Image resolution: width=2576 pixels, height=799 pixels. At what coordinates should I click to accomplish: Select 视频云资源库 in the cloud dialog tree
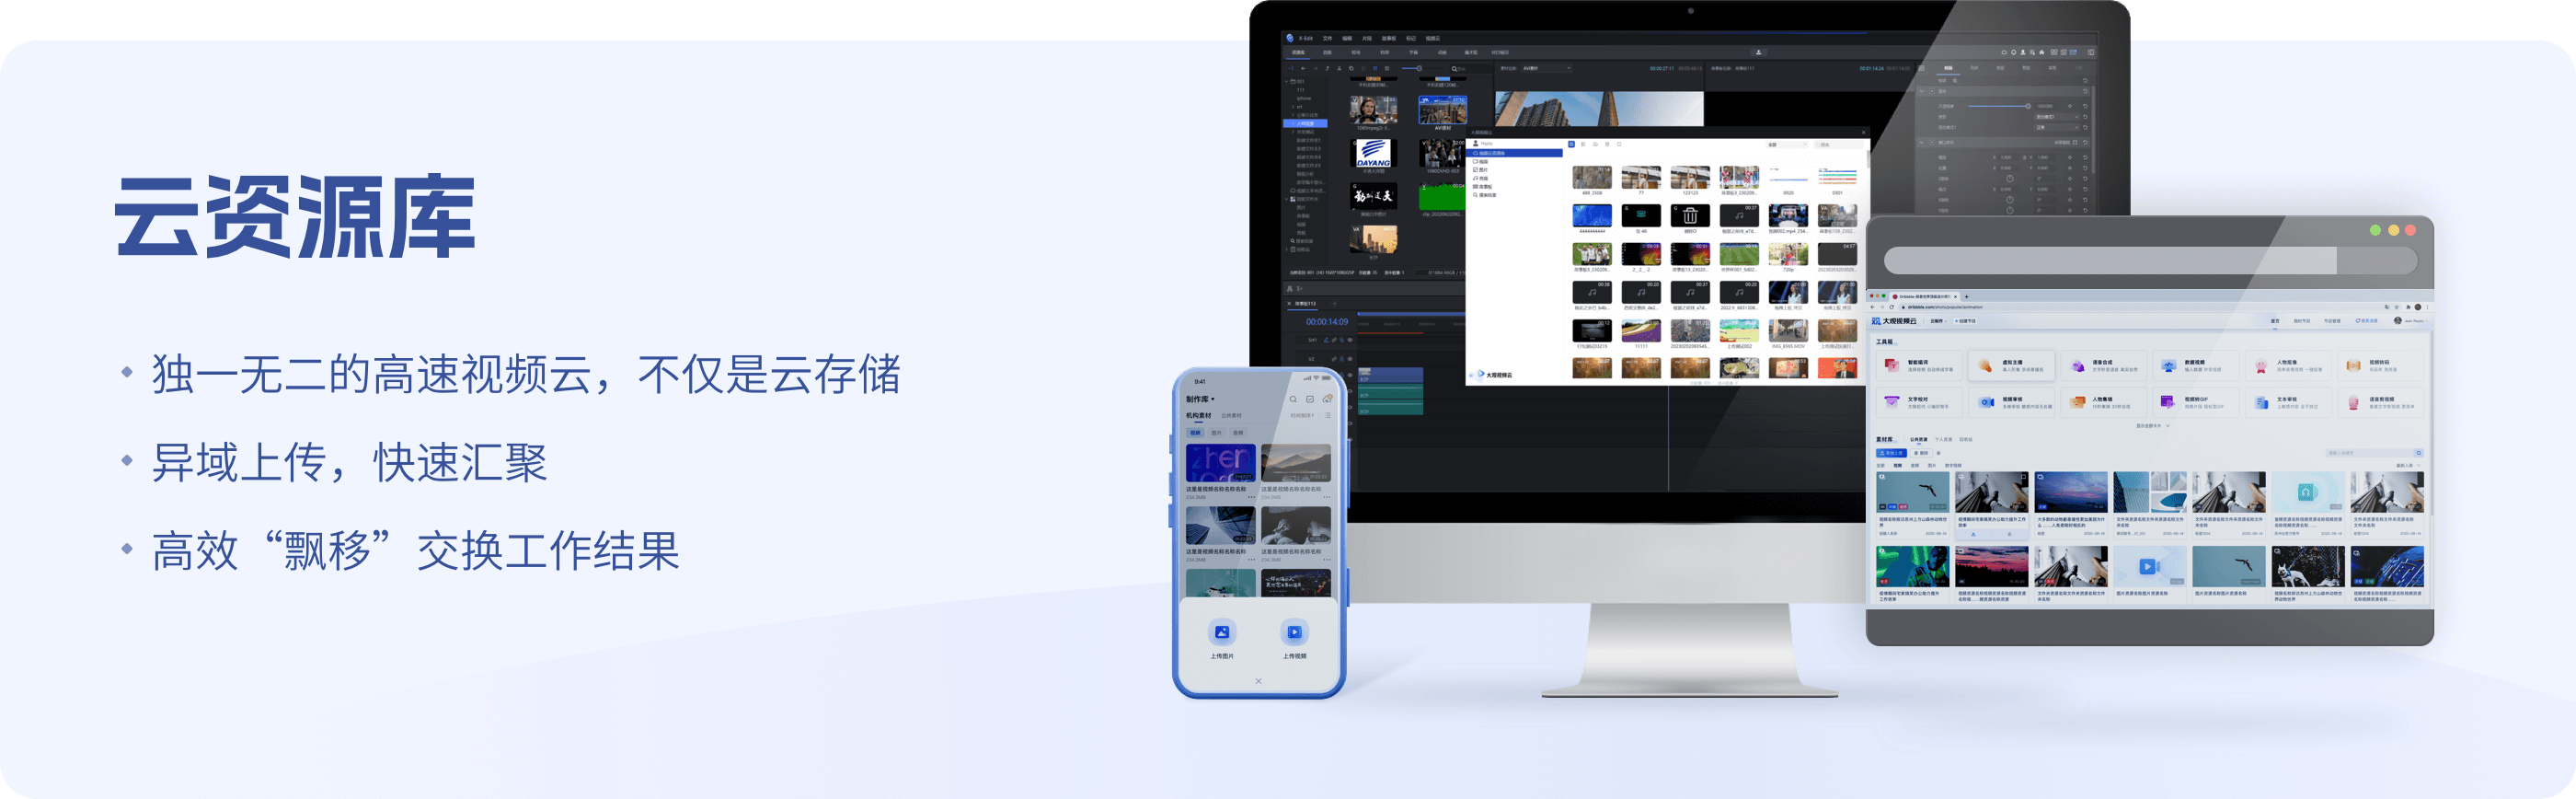[x=1517, y=153]
